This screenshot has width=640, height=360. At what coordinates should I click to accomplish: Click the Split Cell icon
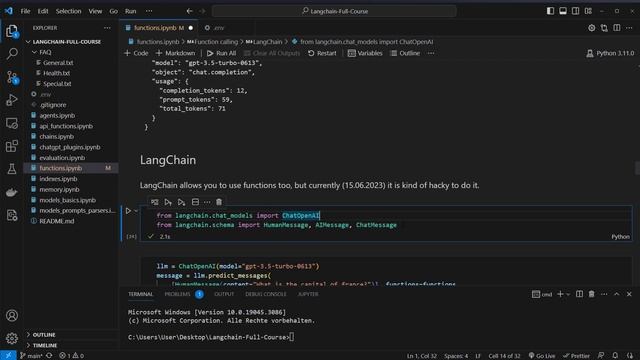click(x=196, y=202)
